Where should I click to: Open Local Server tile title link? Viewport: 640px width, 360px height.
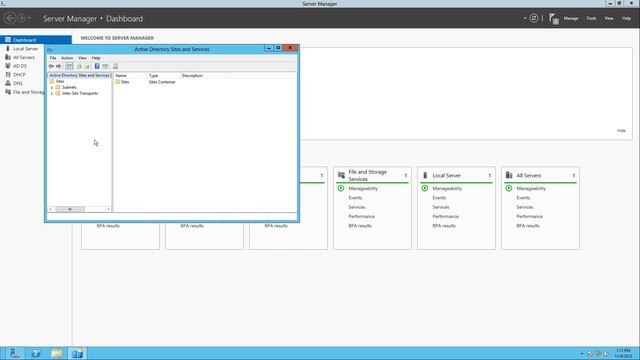[447, 176]
